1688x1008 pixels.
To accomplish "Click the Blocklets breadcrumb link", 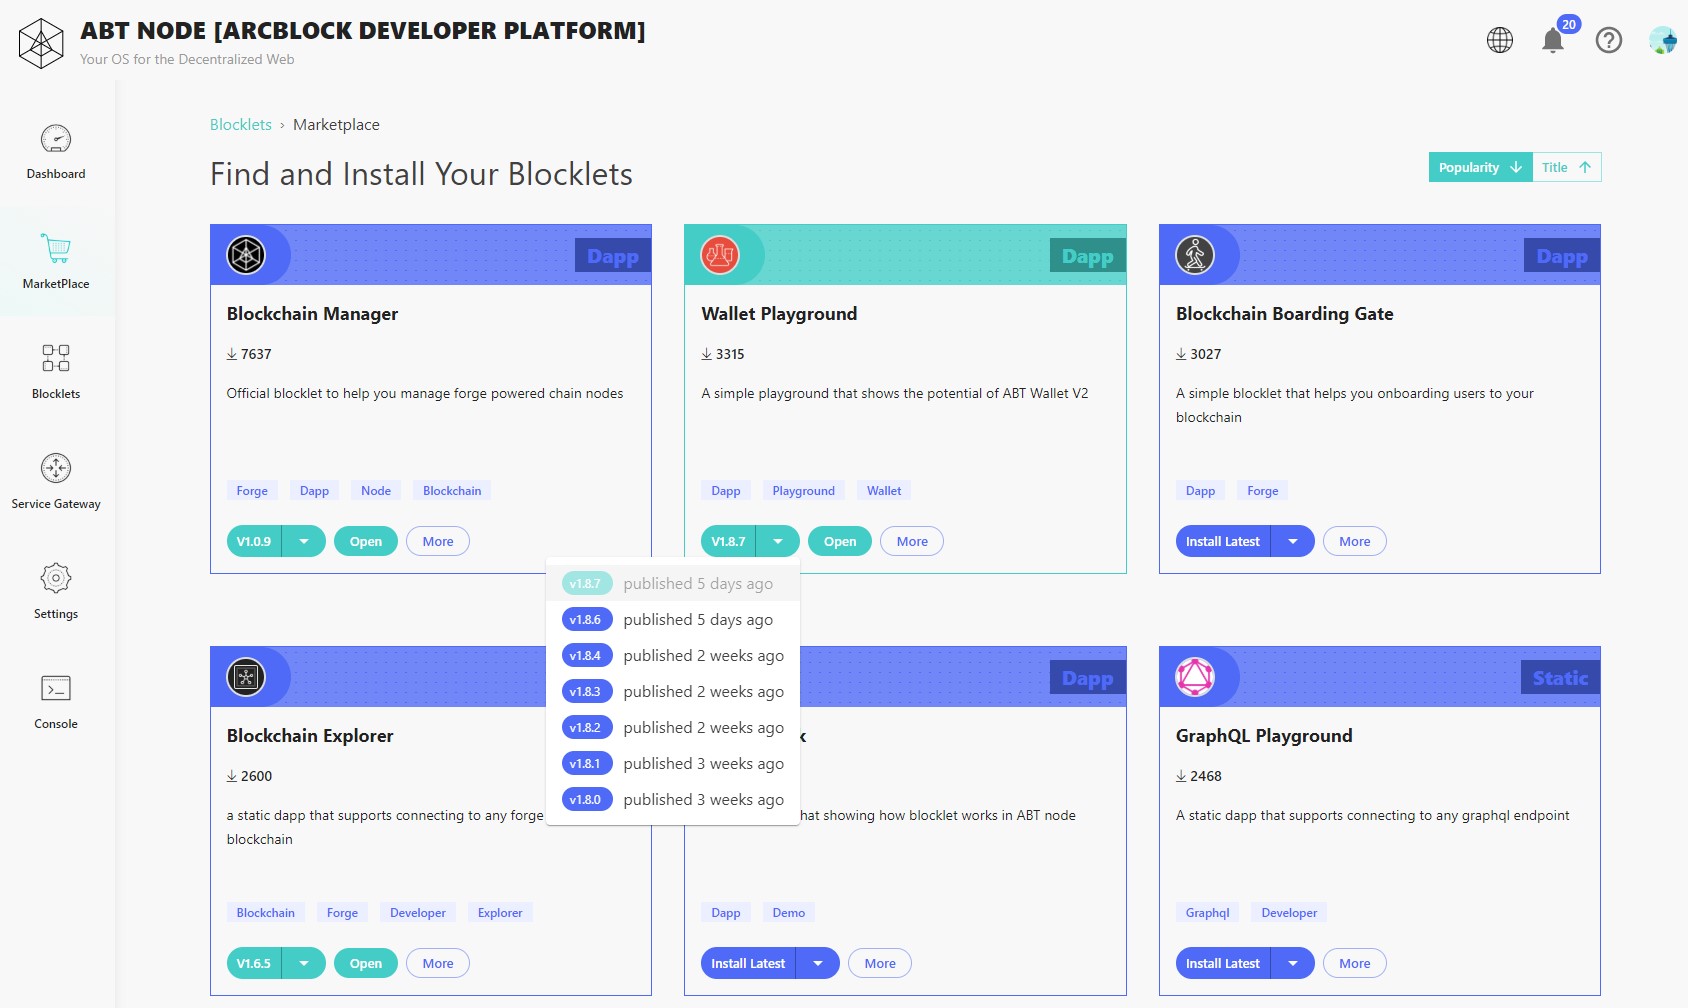I will pyautogui.click(x=240, y=125).
